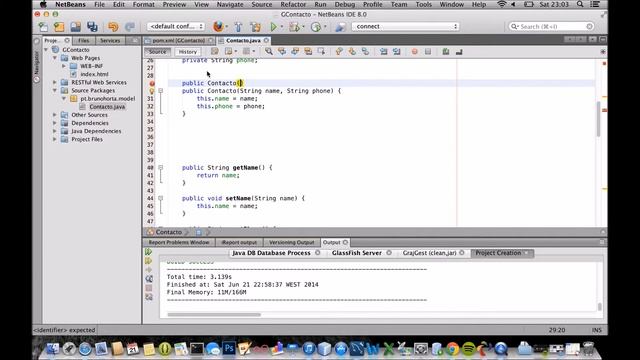Open the Navigate menu
The height and width of the screenshot is (360, 640).
point(230,4)
